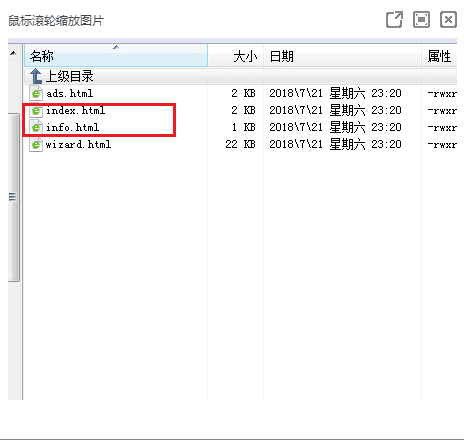
Task: Select the wizard.html file name
Action: pyautogui.click(x=78, y=144)
